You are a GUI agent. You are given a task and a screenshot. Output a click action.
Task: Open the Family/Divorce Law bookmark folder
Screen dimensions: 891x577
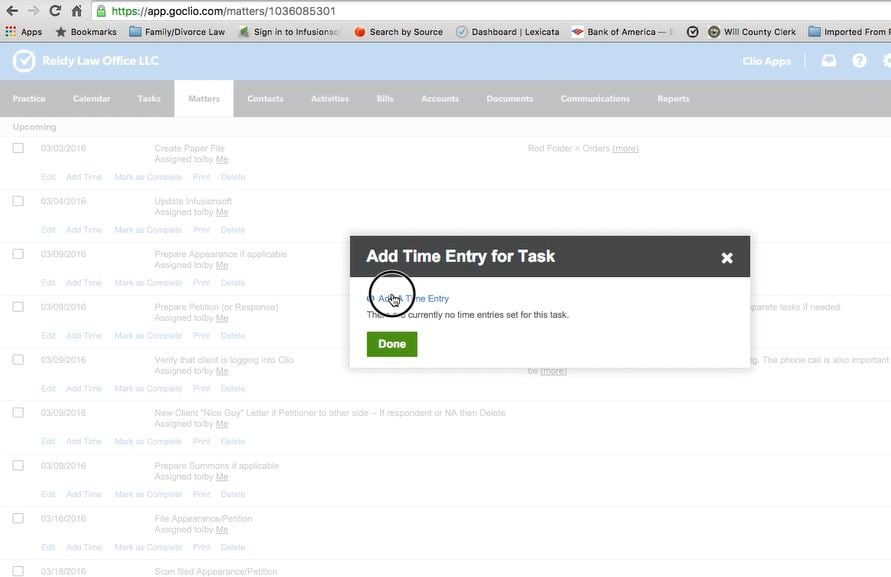176,32
